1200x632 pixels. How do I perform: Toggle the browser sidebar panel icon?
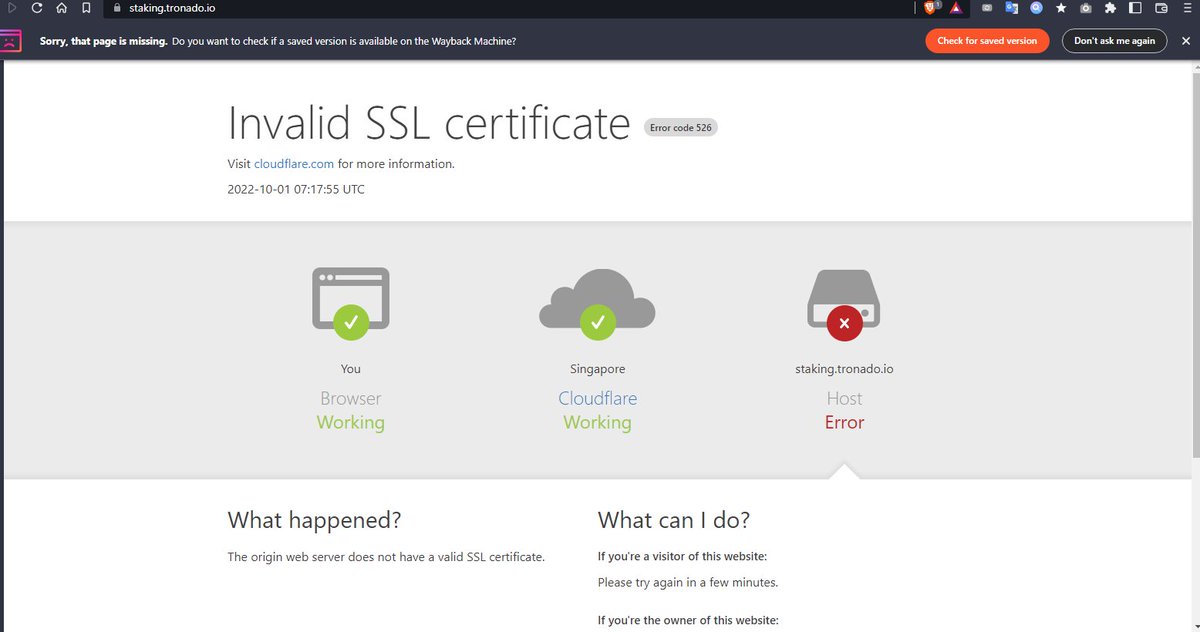click(1135, 8)
